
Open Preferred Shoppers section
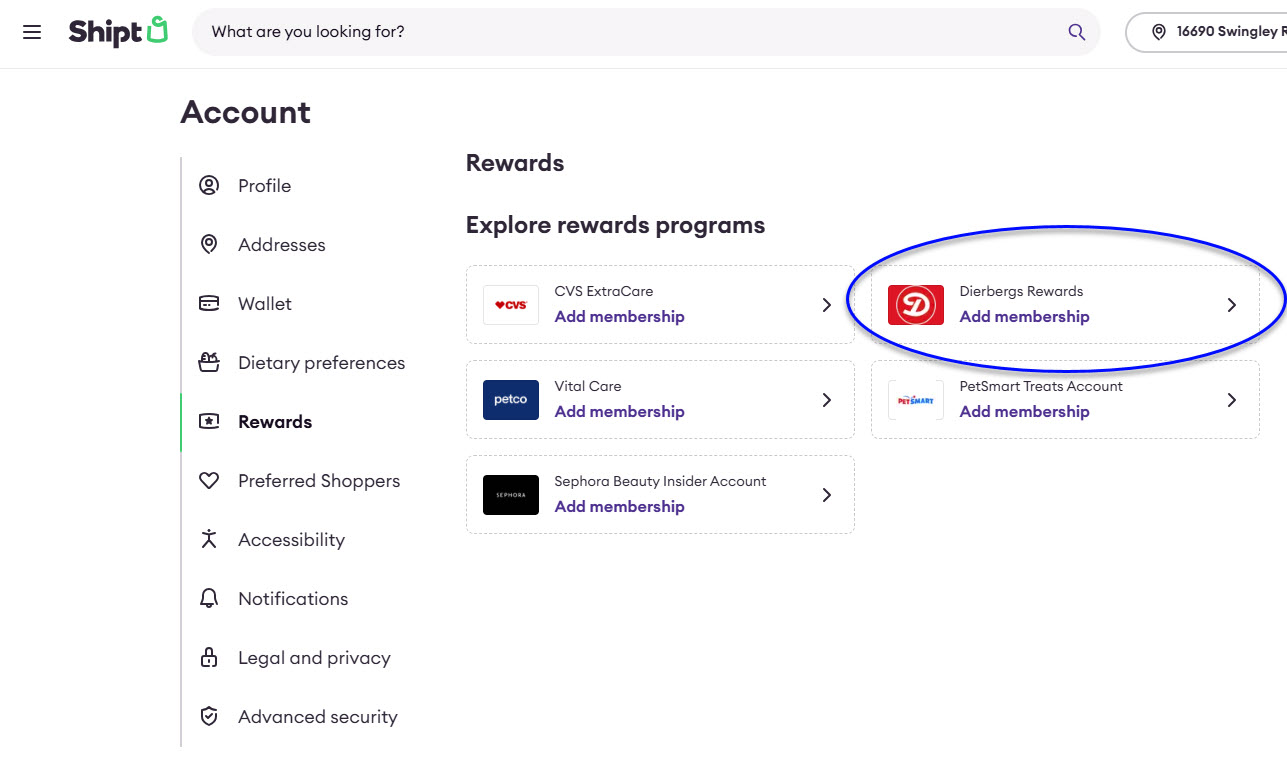[319, 481]
